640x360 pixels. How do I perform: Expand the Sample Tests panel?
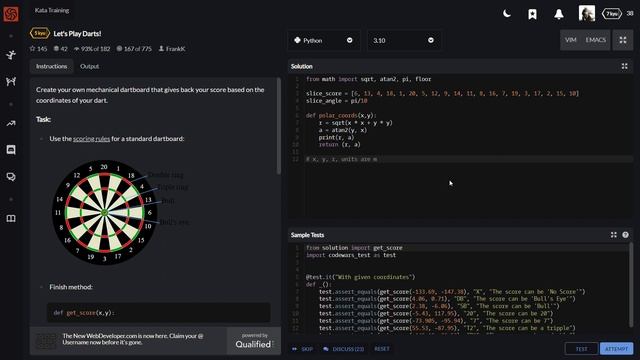(613, 235)
